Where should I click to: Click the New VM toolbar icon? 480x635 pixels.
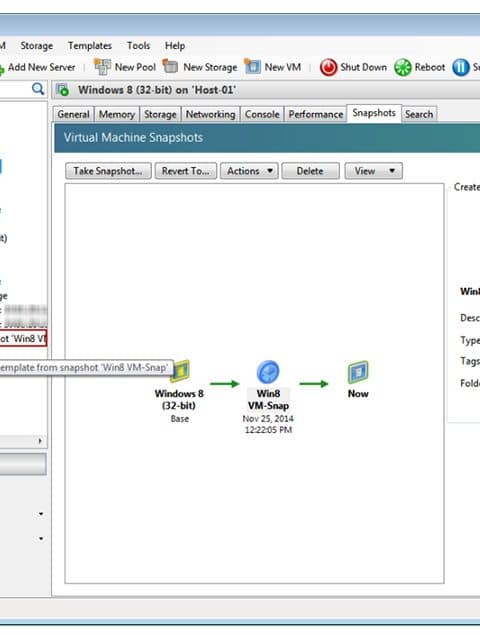click(x=252, y=66)
